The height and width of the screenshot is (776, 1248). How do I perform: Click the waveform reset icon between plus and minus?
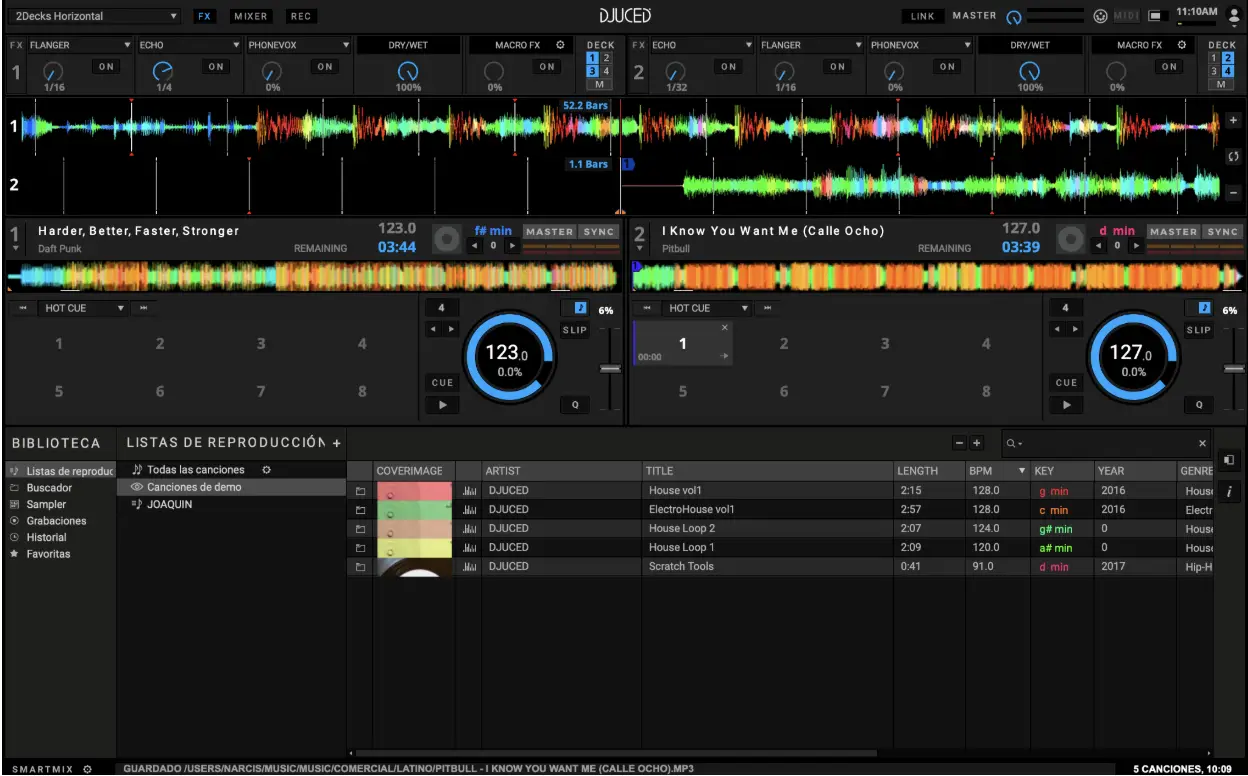[1233, 157]
